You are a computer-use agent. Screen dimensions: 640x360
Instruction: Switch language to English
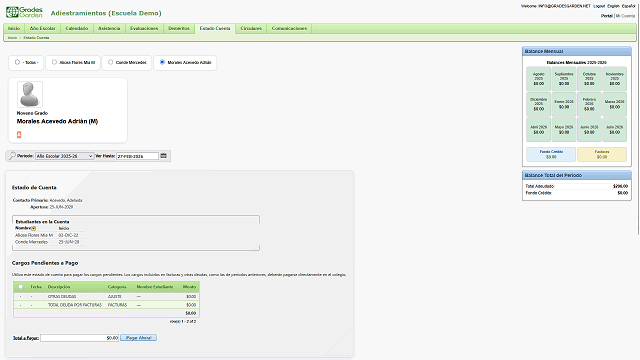coord(613,6)
